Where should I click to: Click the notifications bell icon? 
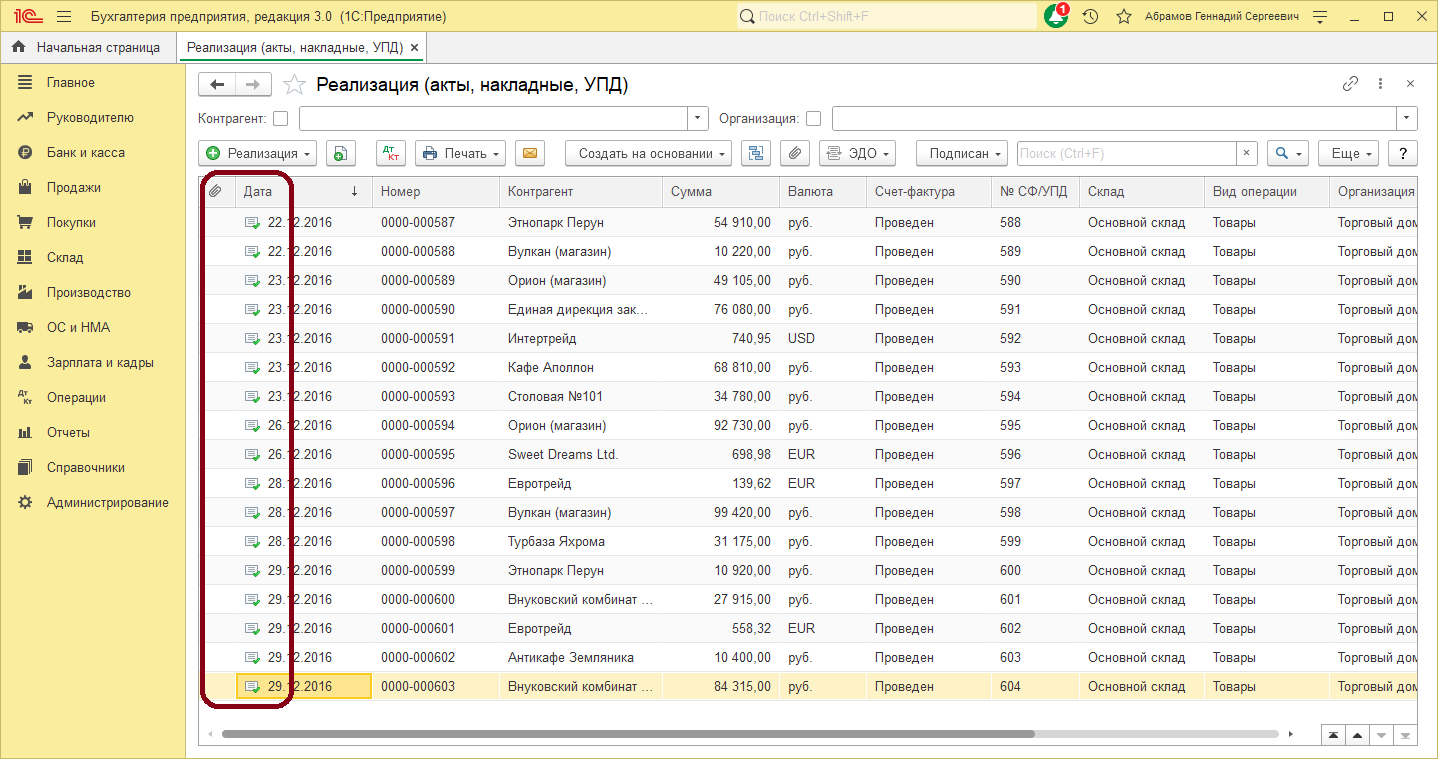tap(1055, 17)
